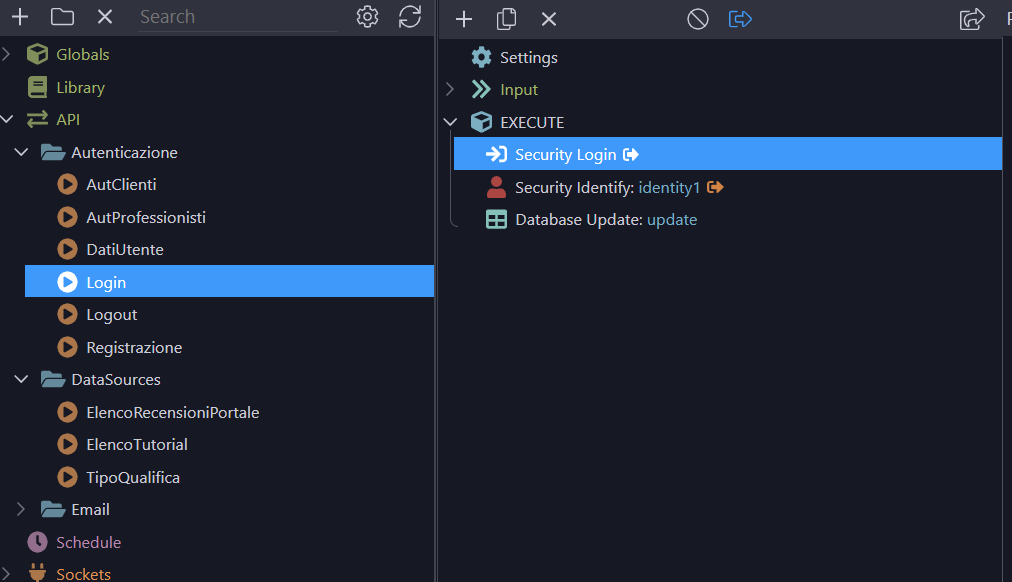This screenshot has height=582, width=1012.
Task: Click the delete X in the process toolbar
Action: [x=547, y=18]
